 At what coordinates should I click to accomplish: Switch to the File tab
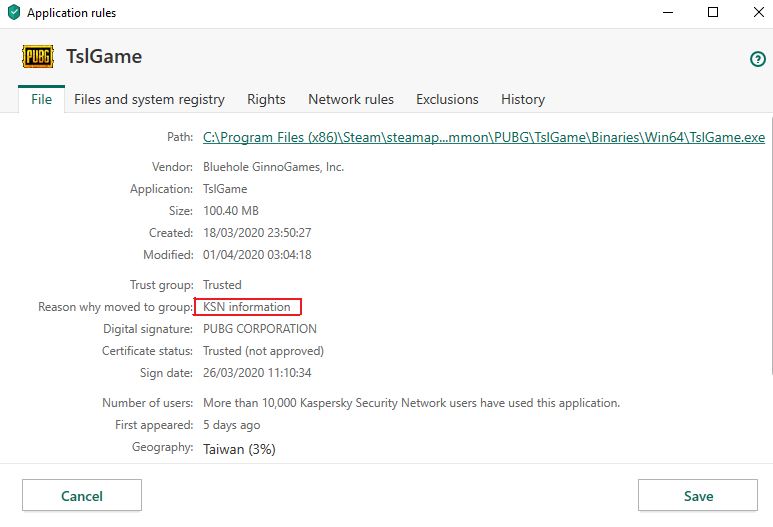[x=41, y=99]
